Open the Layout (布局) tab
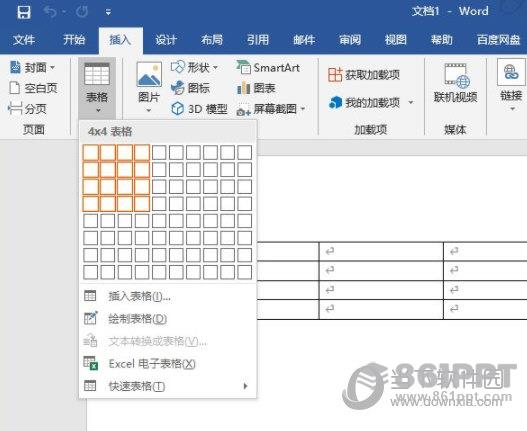Image resolution: width=527 pixels, height=431 pixels. point(212,40)
